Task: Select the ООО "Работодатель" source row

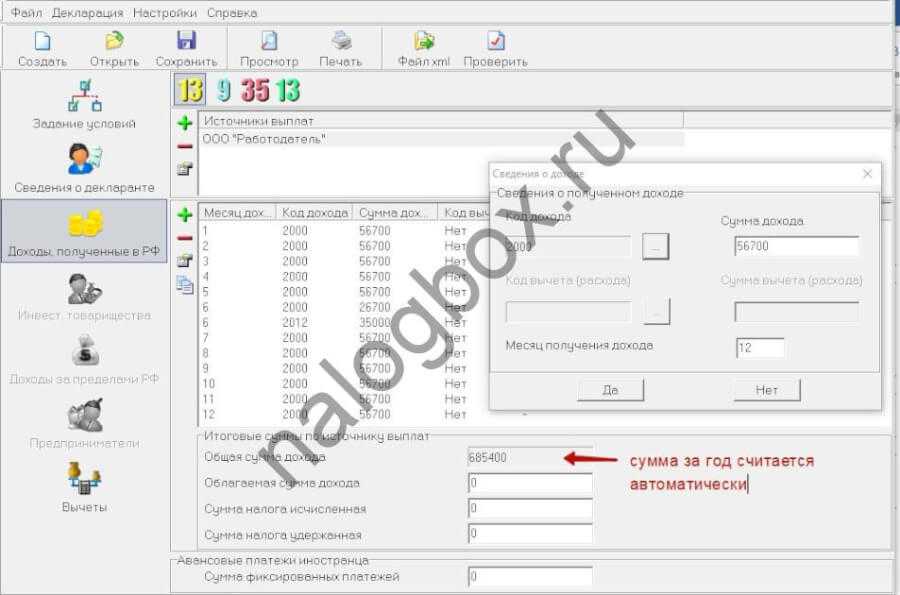Action: coord(441,139)
